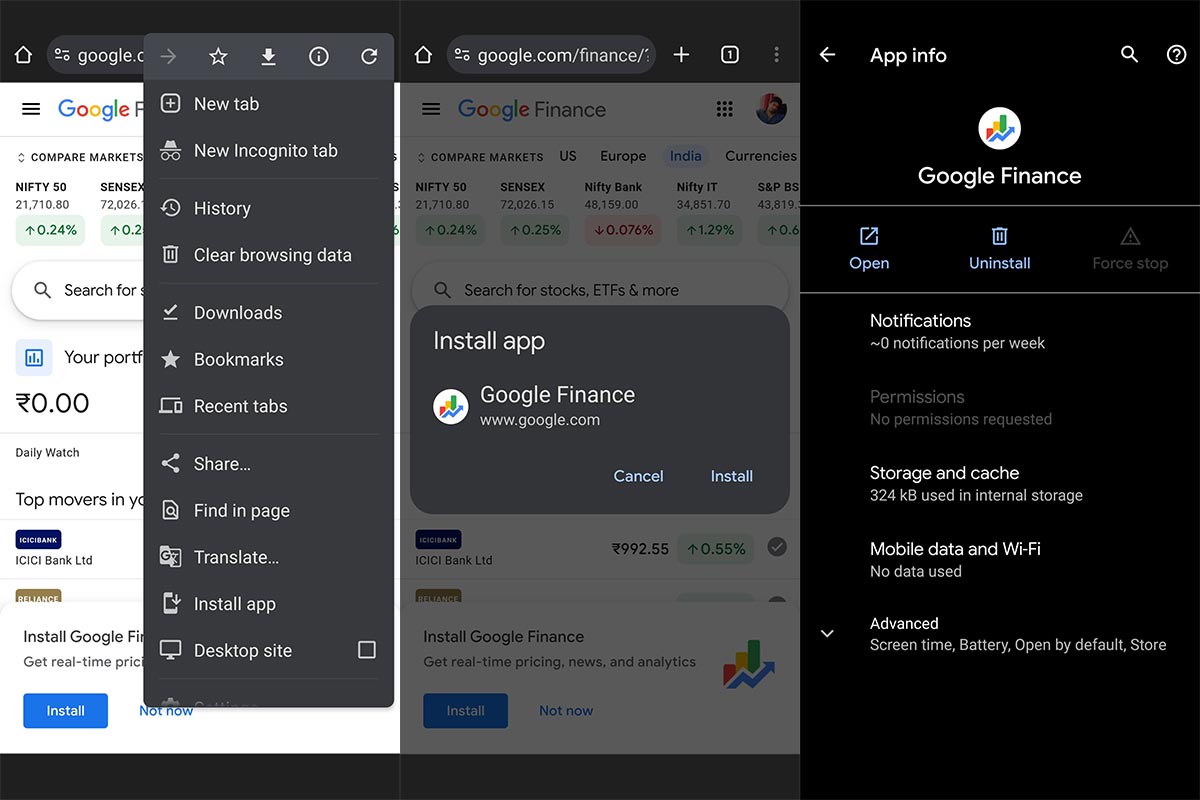The image size is (1200, 800).
Task: Click the google.com/finance address bar
Action: tap(552, 56)
